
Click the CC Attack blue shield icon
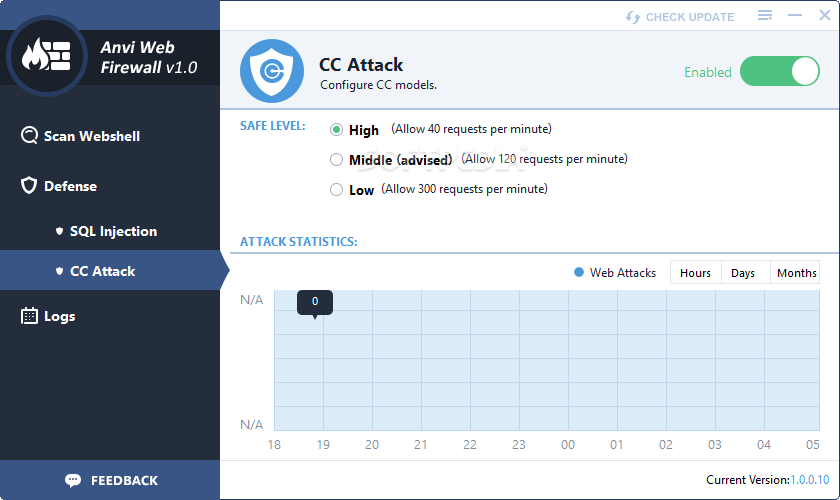click(x=272, y=71)
